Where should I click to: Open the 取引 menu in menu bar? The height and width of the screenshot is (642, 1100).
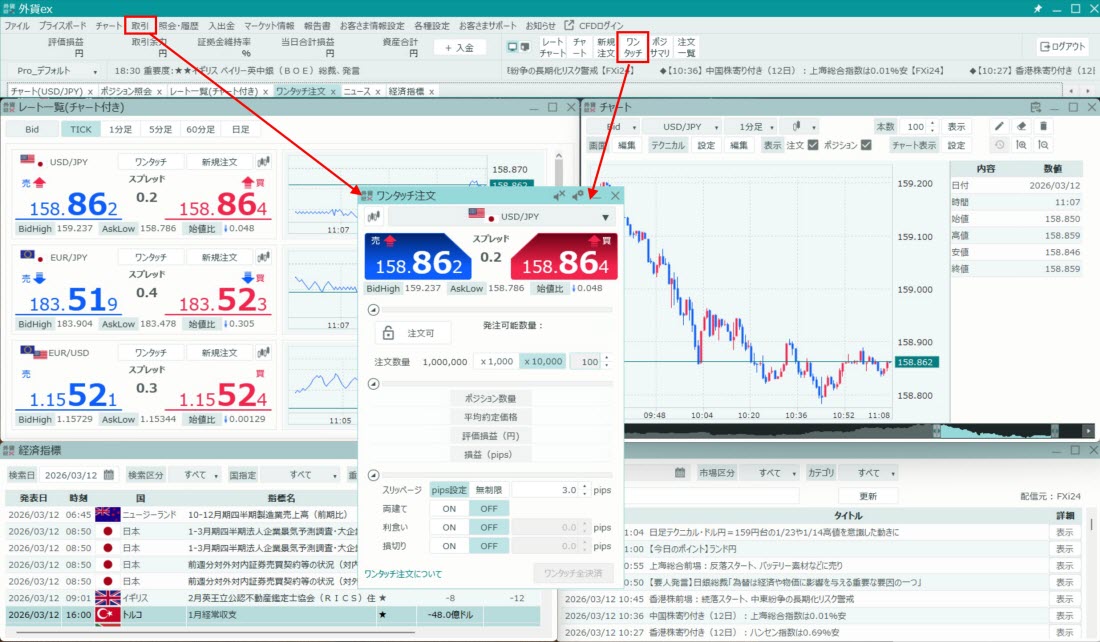click(x=140, y=25)
